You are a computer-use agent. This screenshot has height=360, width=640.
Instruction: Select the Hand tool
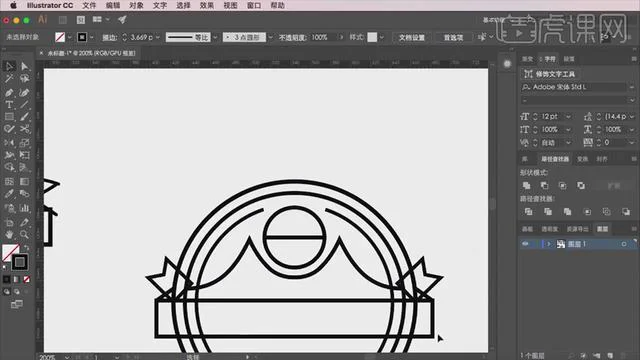coord(9,234)
